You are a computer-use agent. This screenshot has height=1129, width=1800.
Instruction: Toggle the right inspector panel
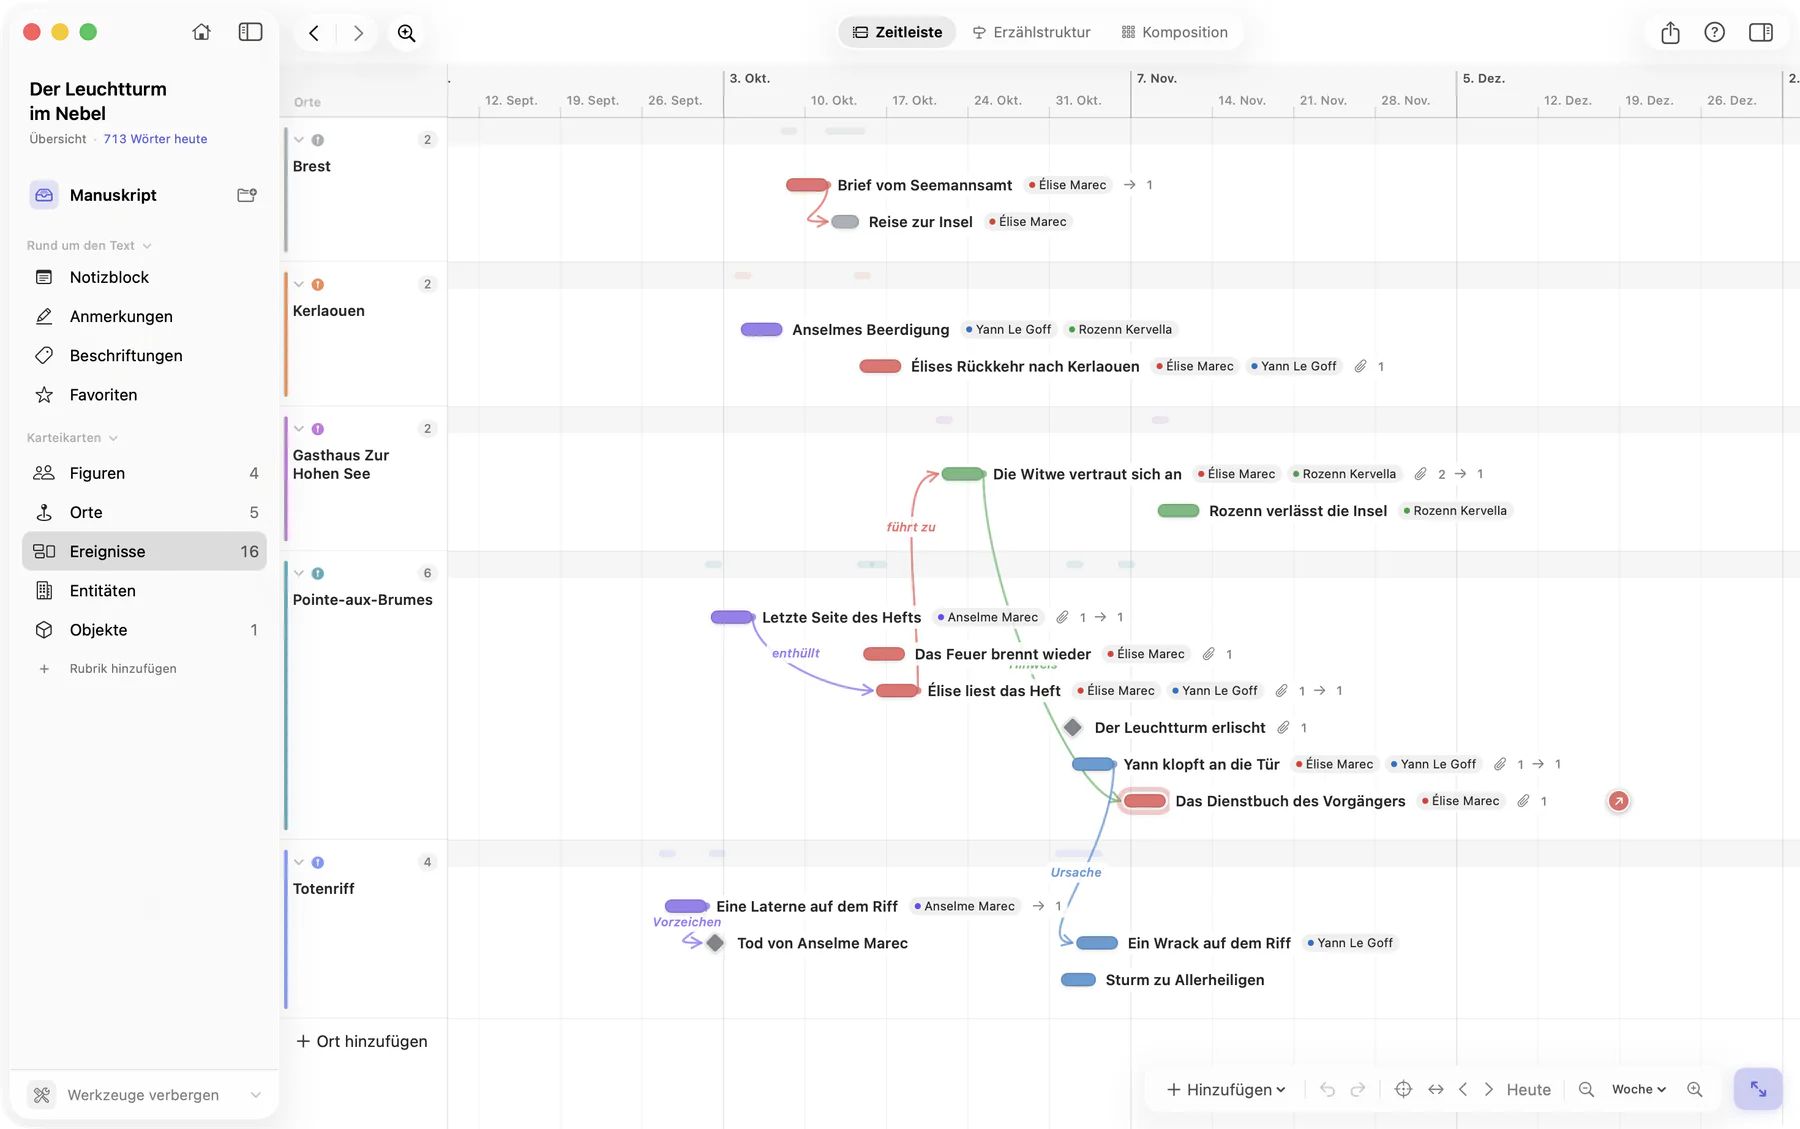tap(1761, 32)
